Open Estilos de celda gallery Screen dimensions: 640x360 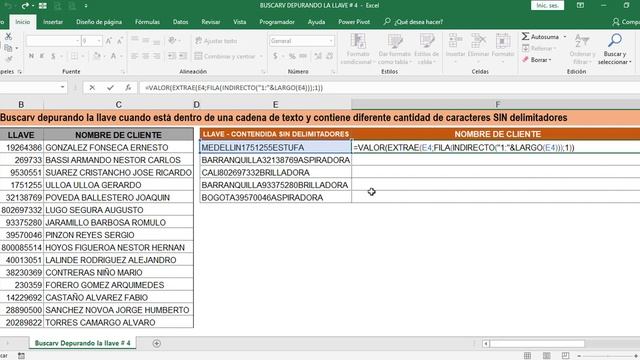click(427, 49)
